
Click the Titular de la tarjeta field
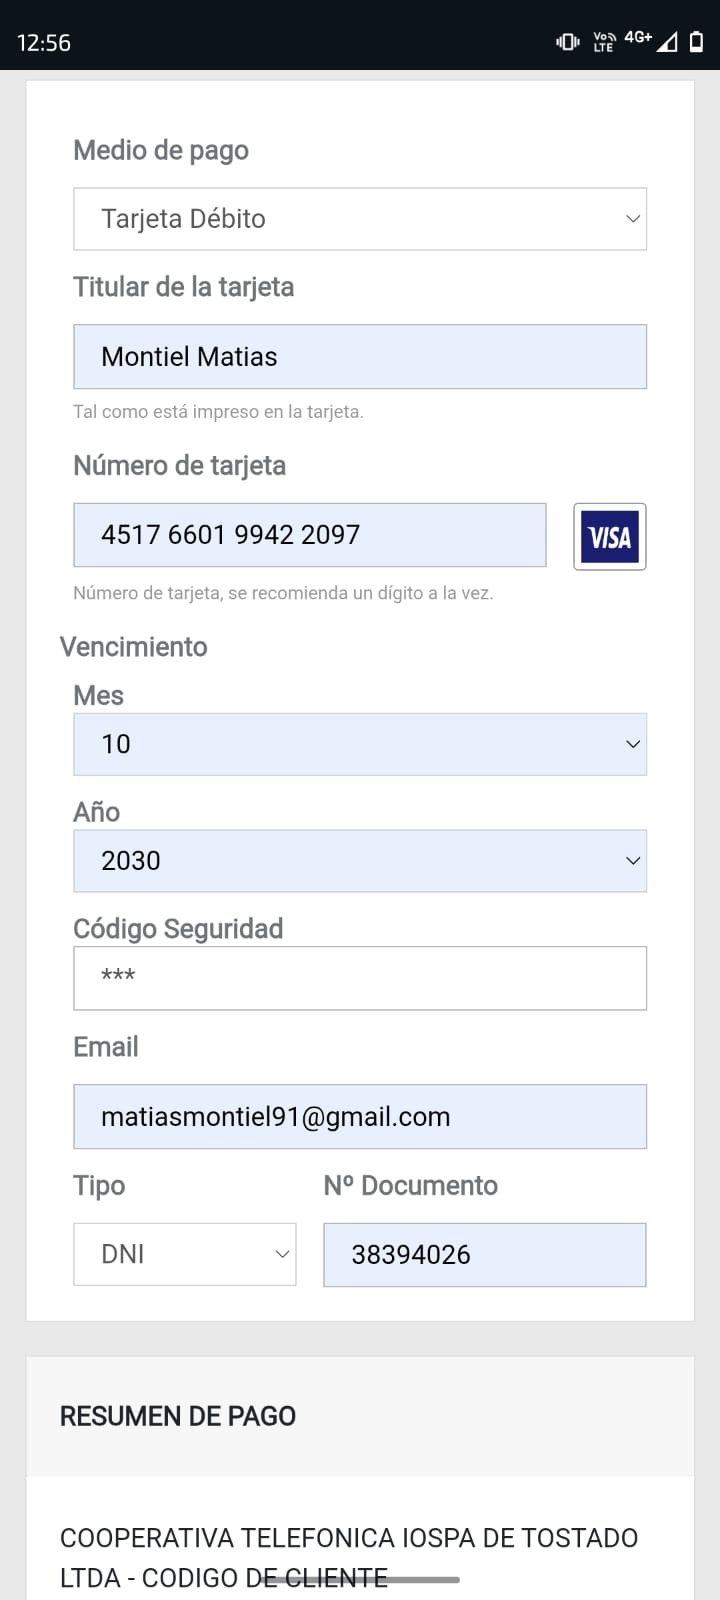coord(359,357)
